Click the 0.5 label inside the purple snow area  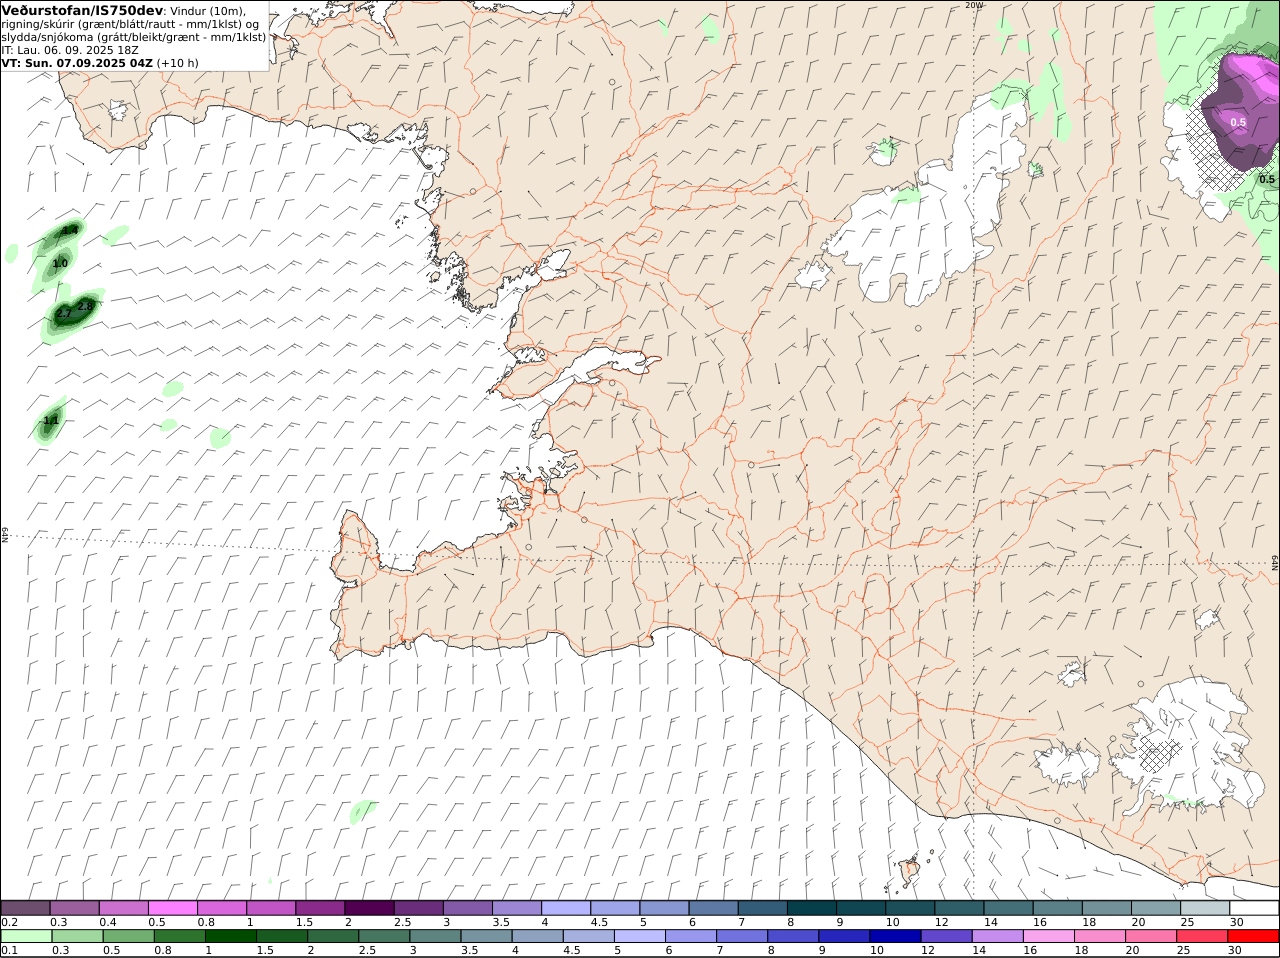pyautogui.click(x=1238, y=123)
